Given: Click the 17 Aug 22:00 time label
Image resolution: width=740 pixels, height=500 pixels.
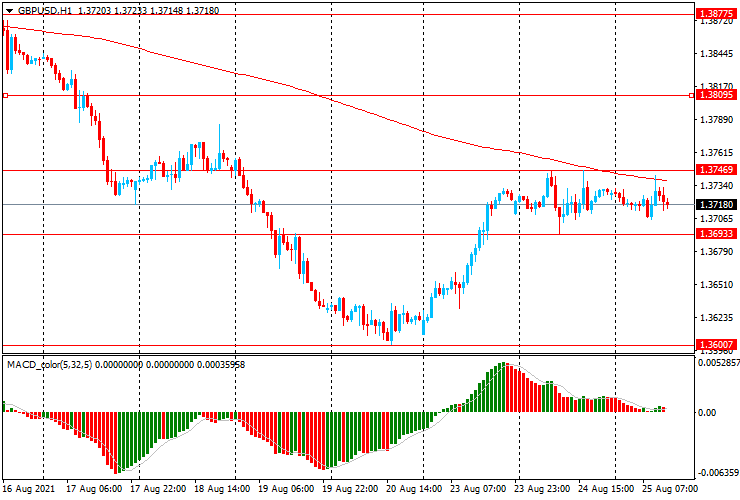Looking at the screenshot, I should tap(158, 488).
